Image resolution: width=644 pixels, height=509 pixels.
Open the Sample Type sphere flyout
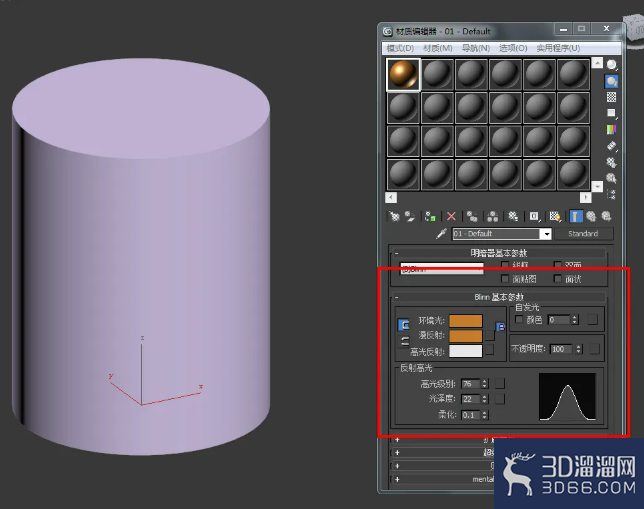click(x=612, y=65)
